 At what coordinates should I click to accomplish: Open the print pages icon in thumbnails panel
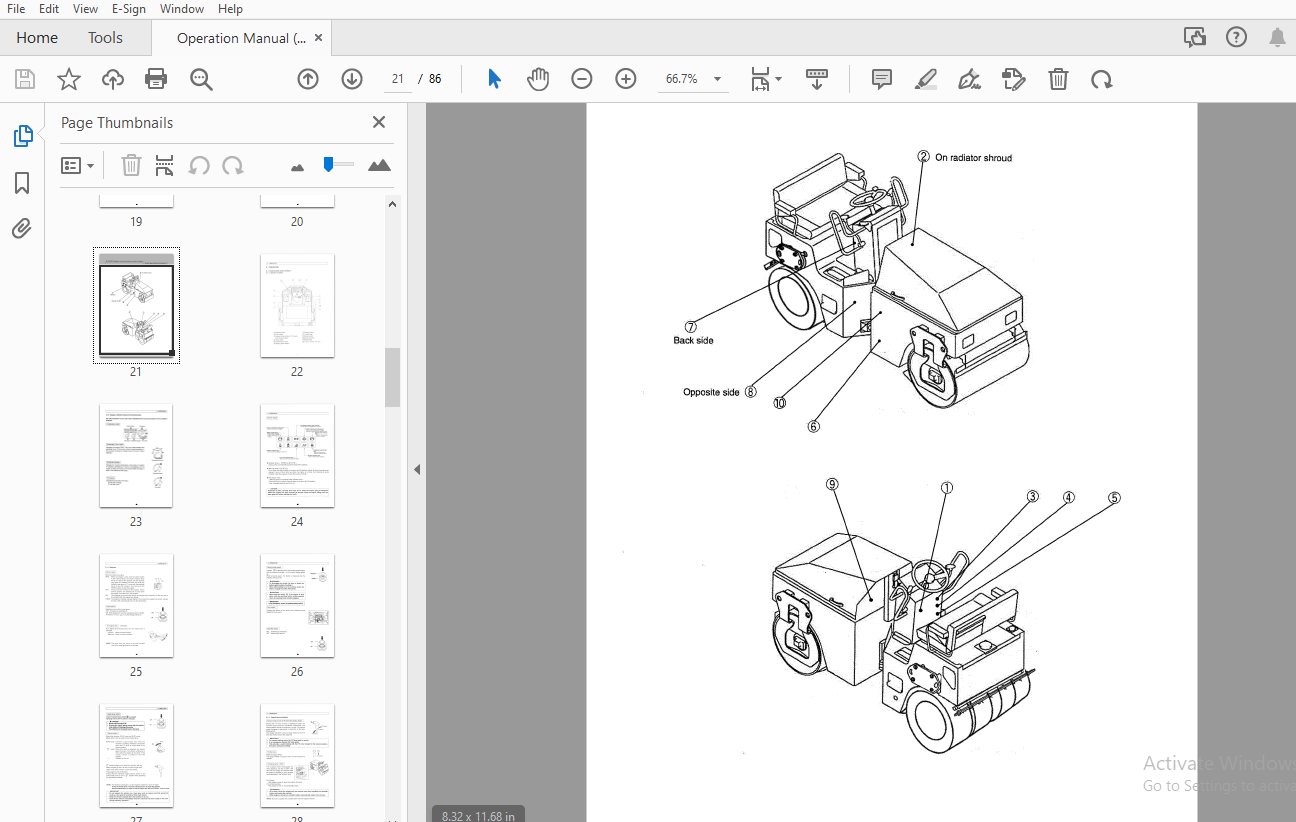[165, 165]
